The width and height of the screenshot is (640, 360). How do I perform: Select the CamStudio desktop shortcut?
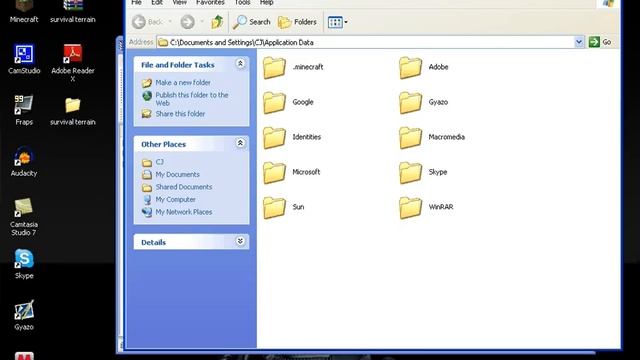pyautogui.click(x=24, y=60)
